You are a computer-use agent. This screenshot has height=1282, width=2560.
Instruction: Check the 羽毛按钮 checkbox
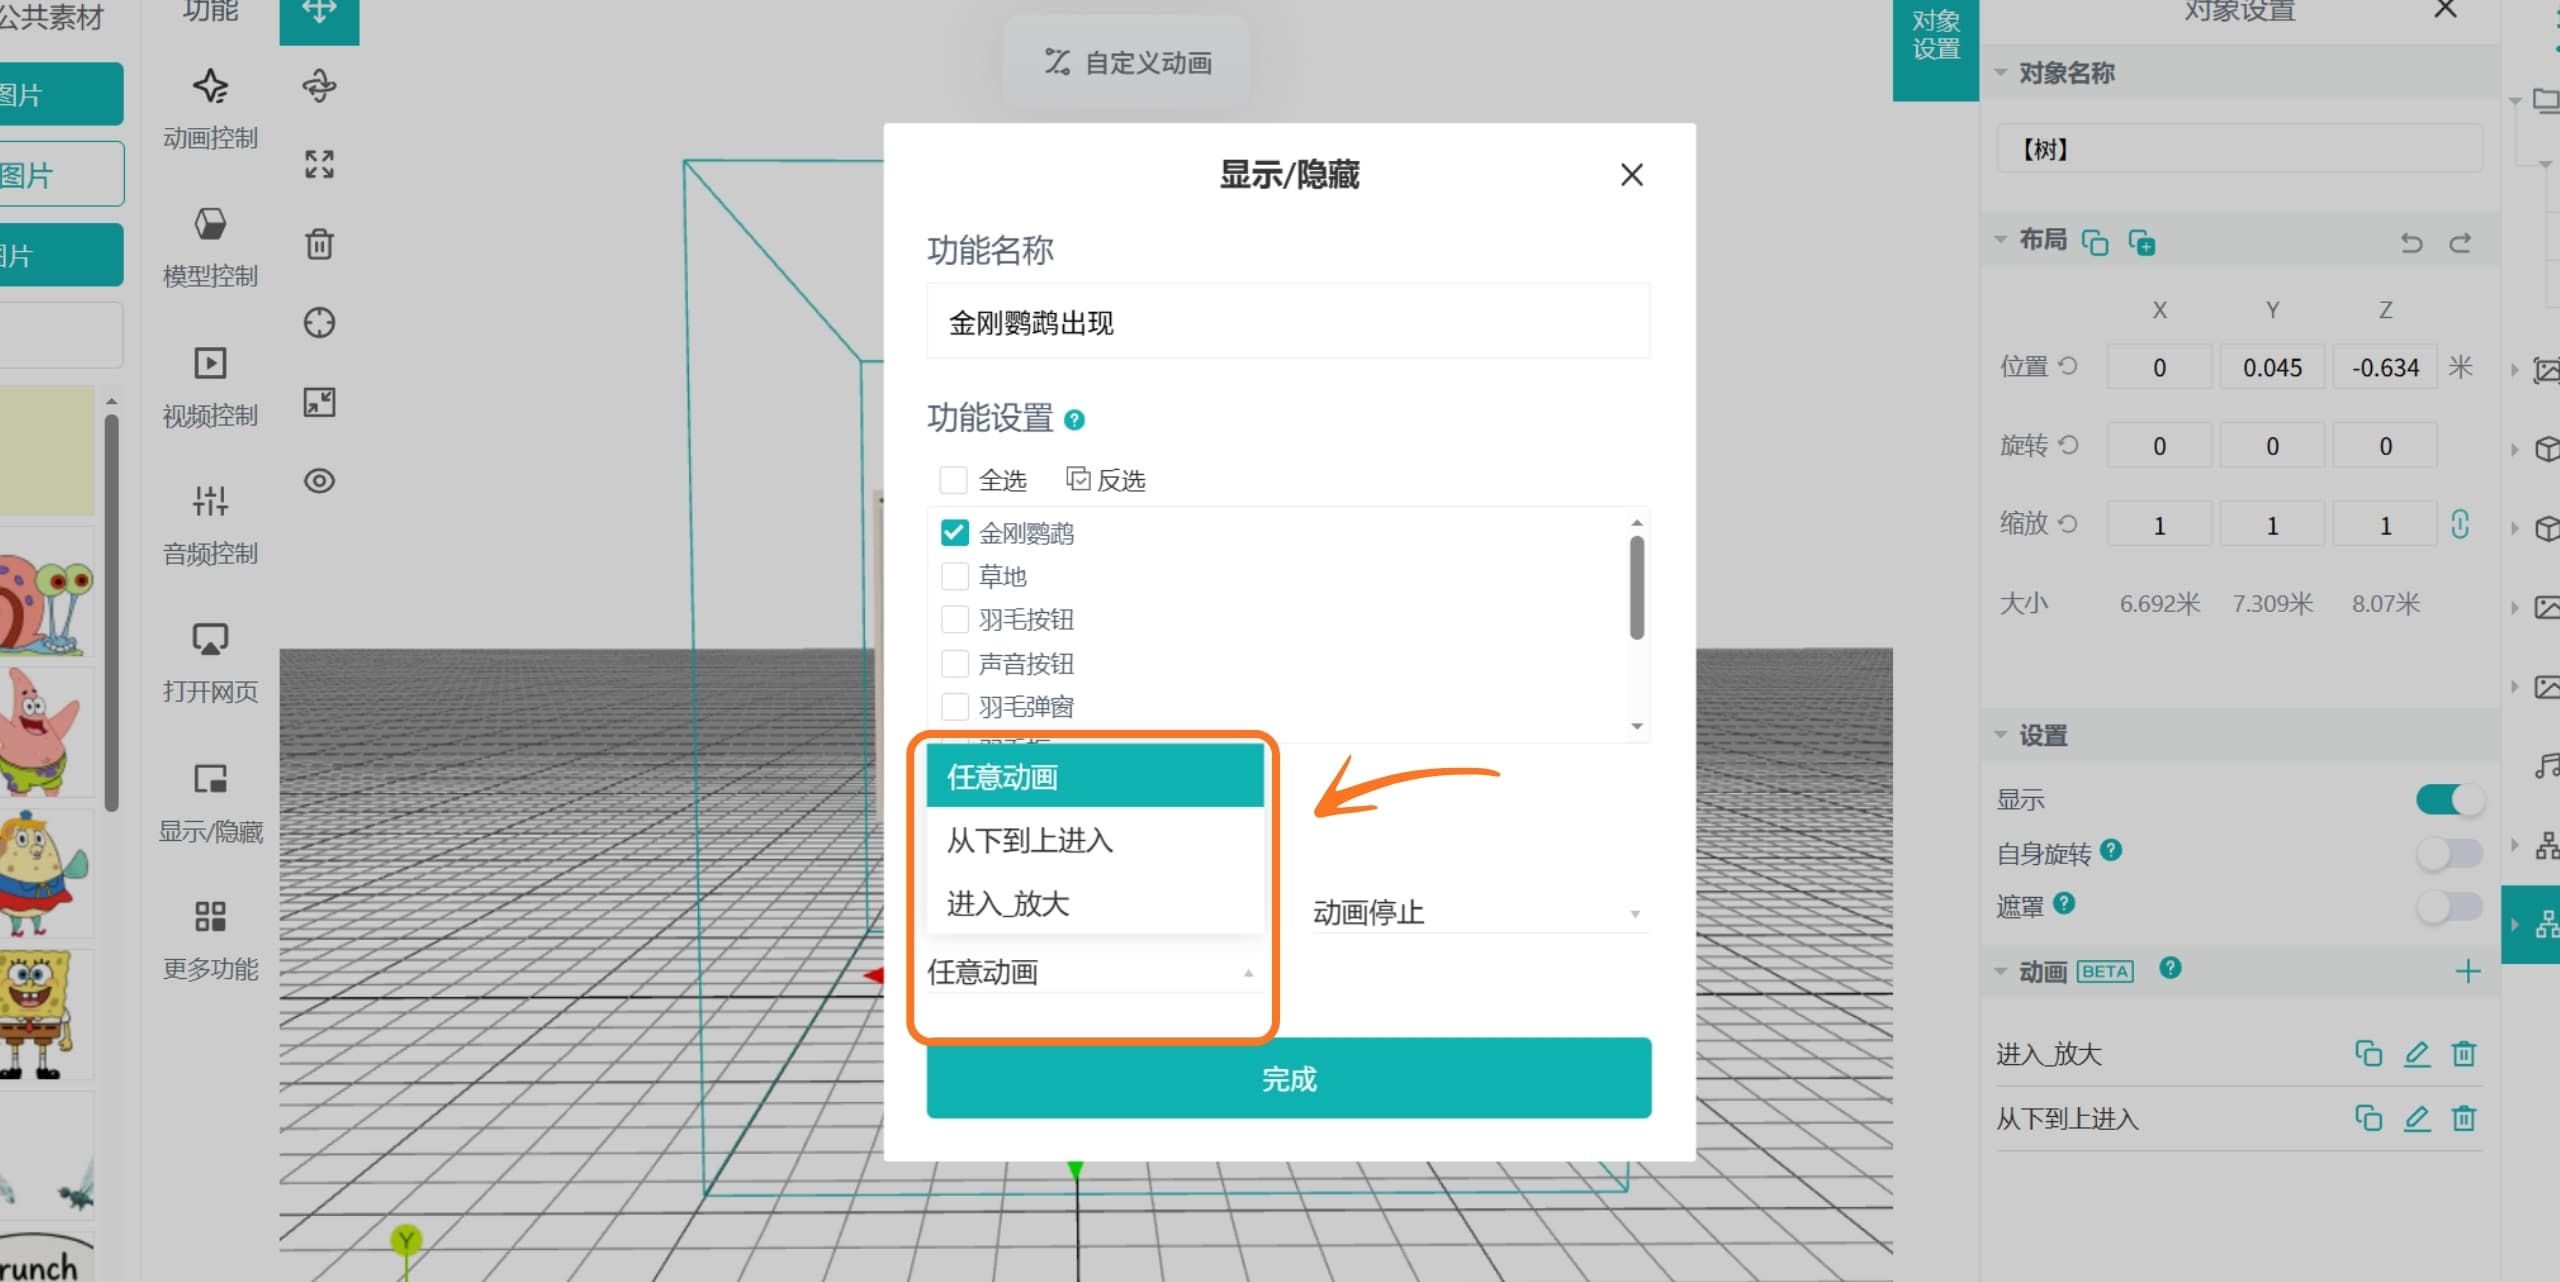click(x=955, y=619)
